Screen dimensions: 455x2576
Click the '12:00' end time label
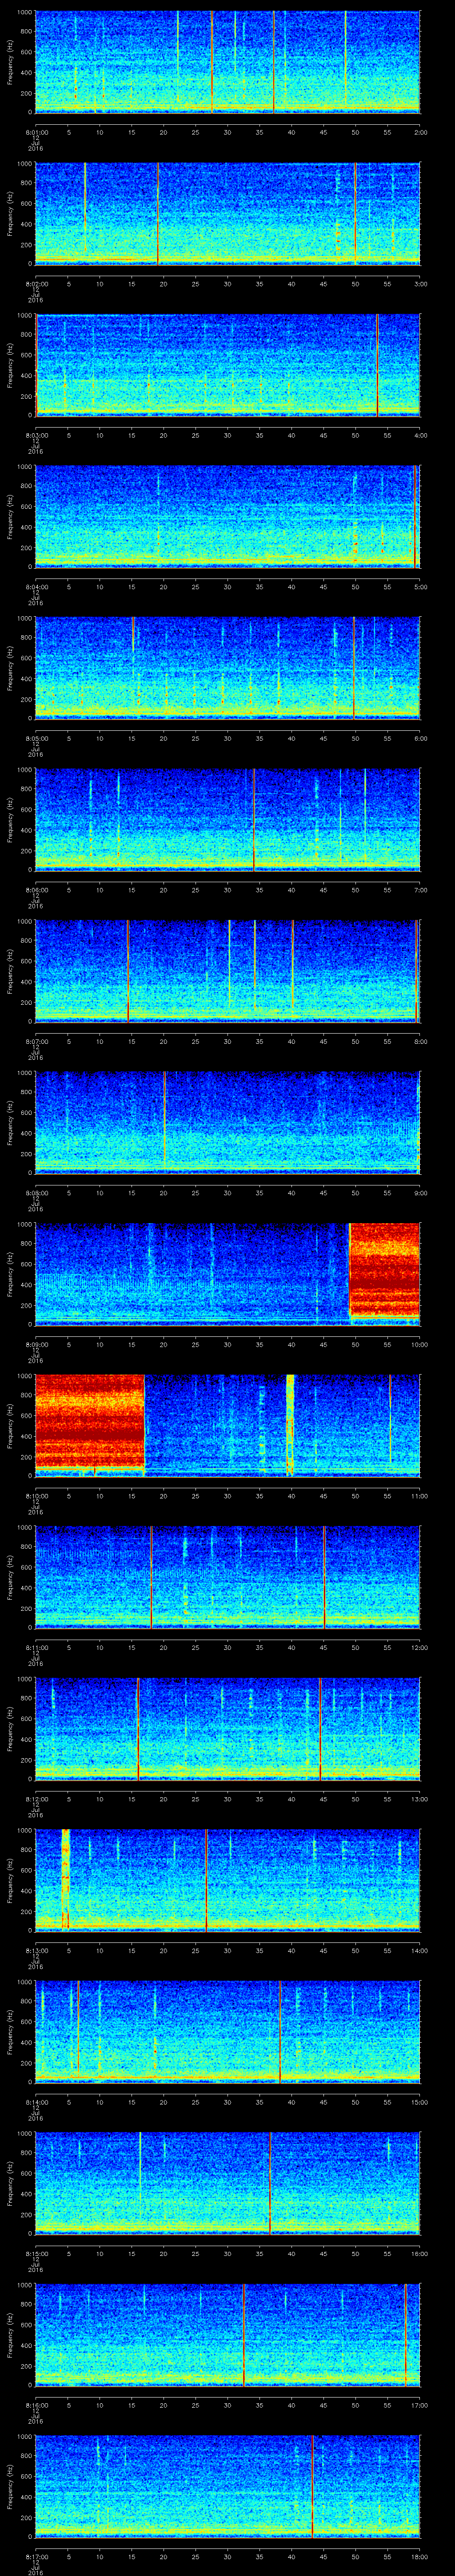pyautogui.click(x=419, y=1647)
